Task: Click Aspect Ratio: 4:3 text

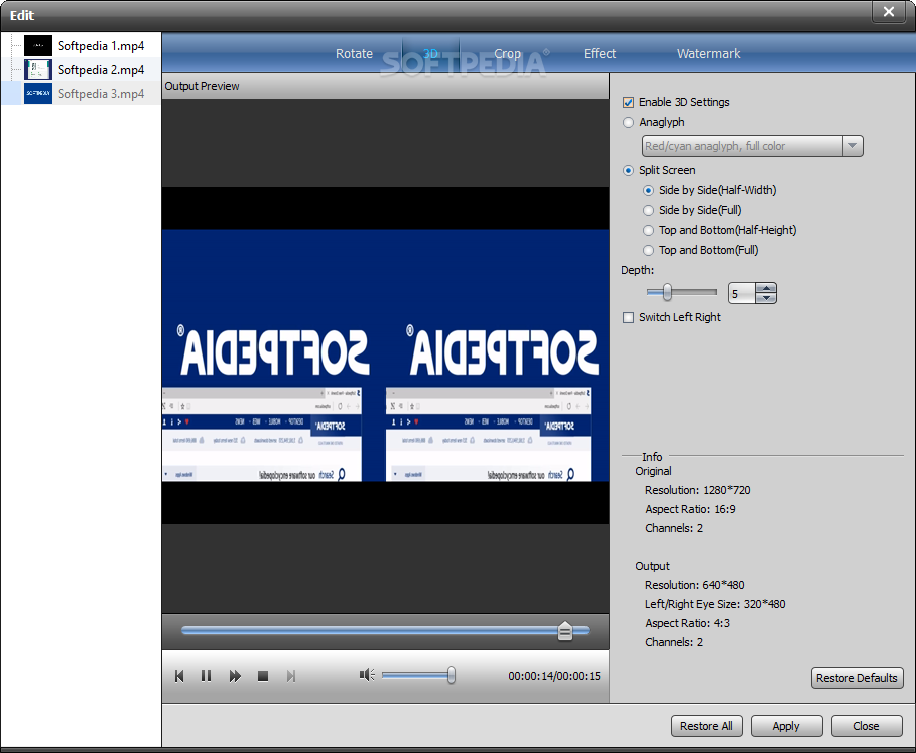Action: (x=687, y=623)
